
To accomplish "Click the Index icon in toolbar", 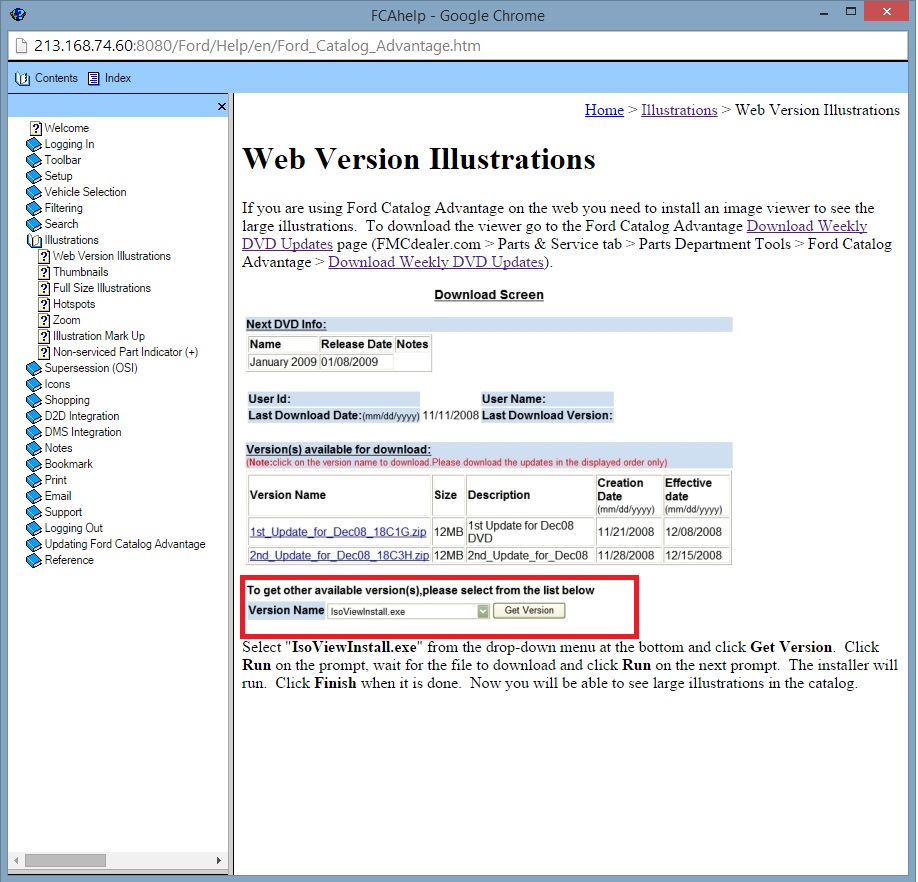I will pos(94,78).
